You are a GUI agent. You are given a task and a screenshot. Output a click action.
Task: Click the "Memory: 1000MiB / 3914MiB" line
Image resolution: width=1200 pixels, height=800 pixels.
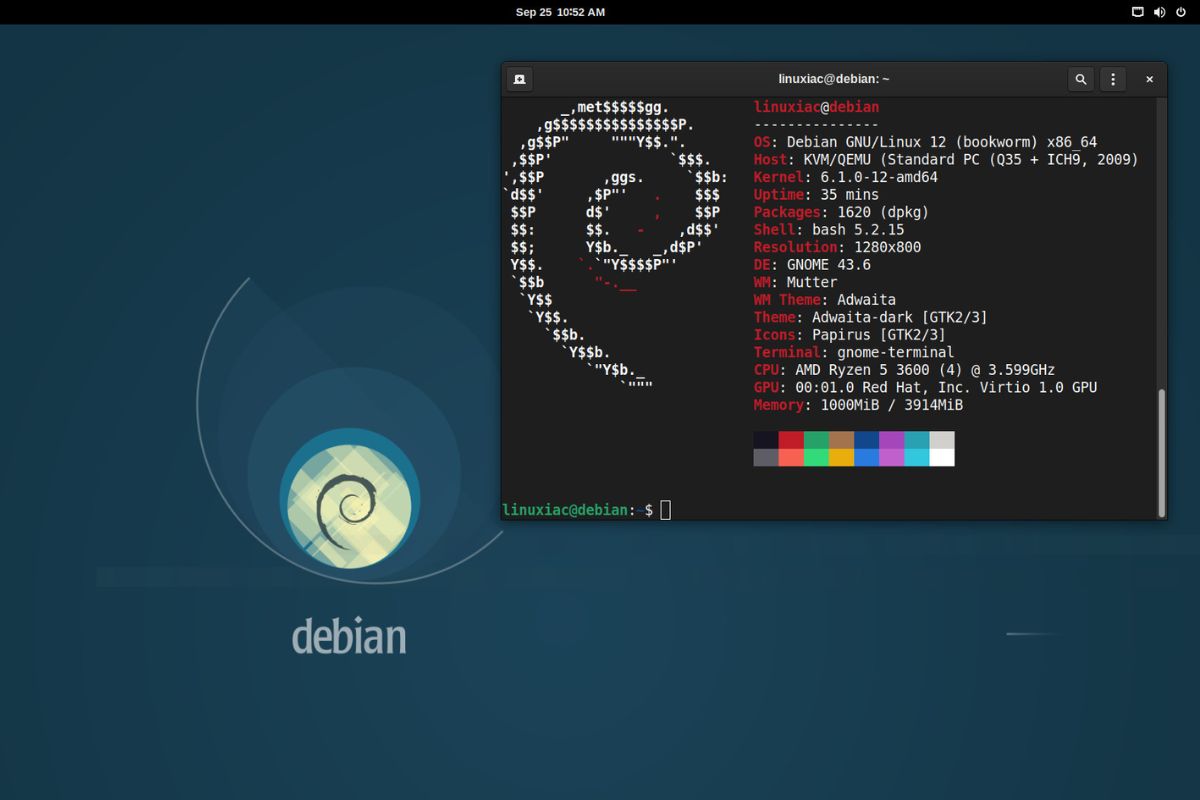tap(858, 405)
